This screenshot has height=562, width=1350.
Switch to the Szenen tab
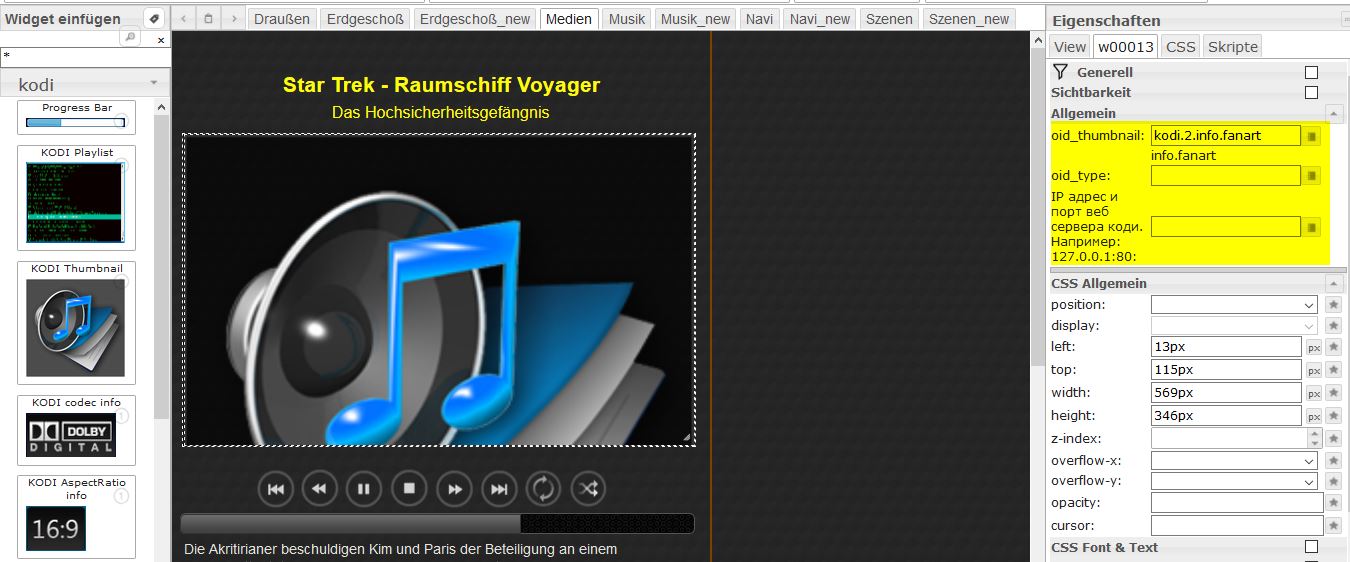click(x=889, y=19)
